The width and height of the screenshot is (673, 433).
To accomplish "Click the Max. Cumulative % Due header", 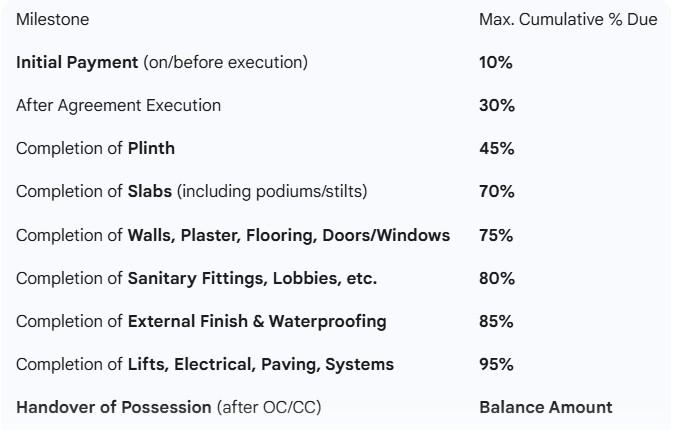I will point(568,20).
